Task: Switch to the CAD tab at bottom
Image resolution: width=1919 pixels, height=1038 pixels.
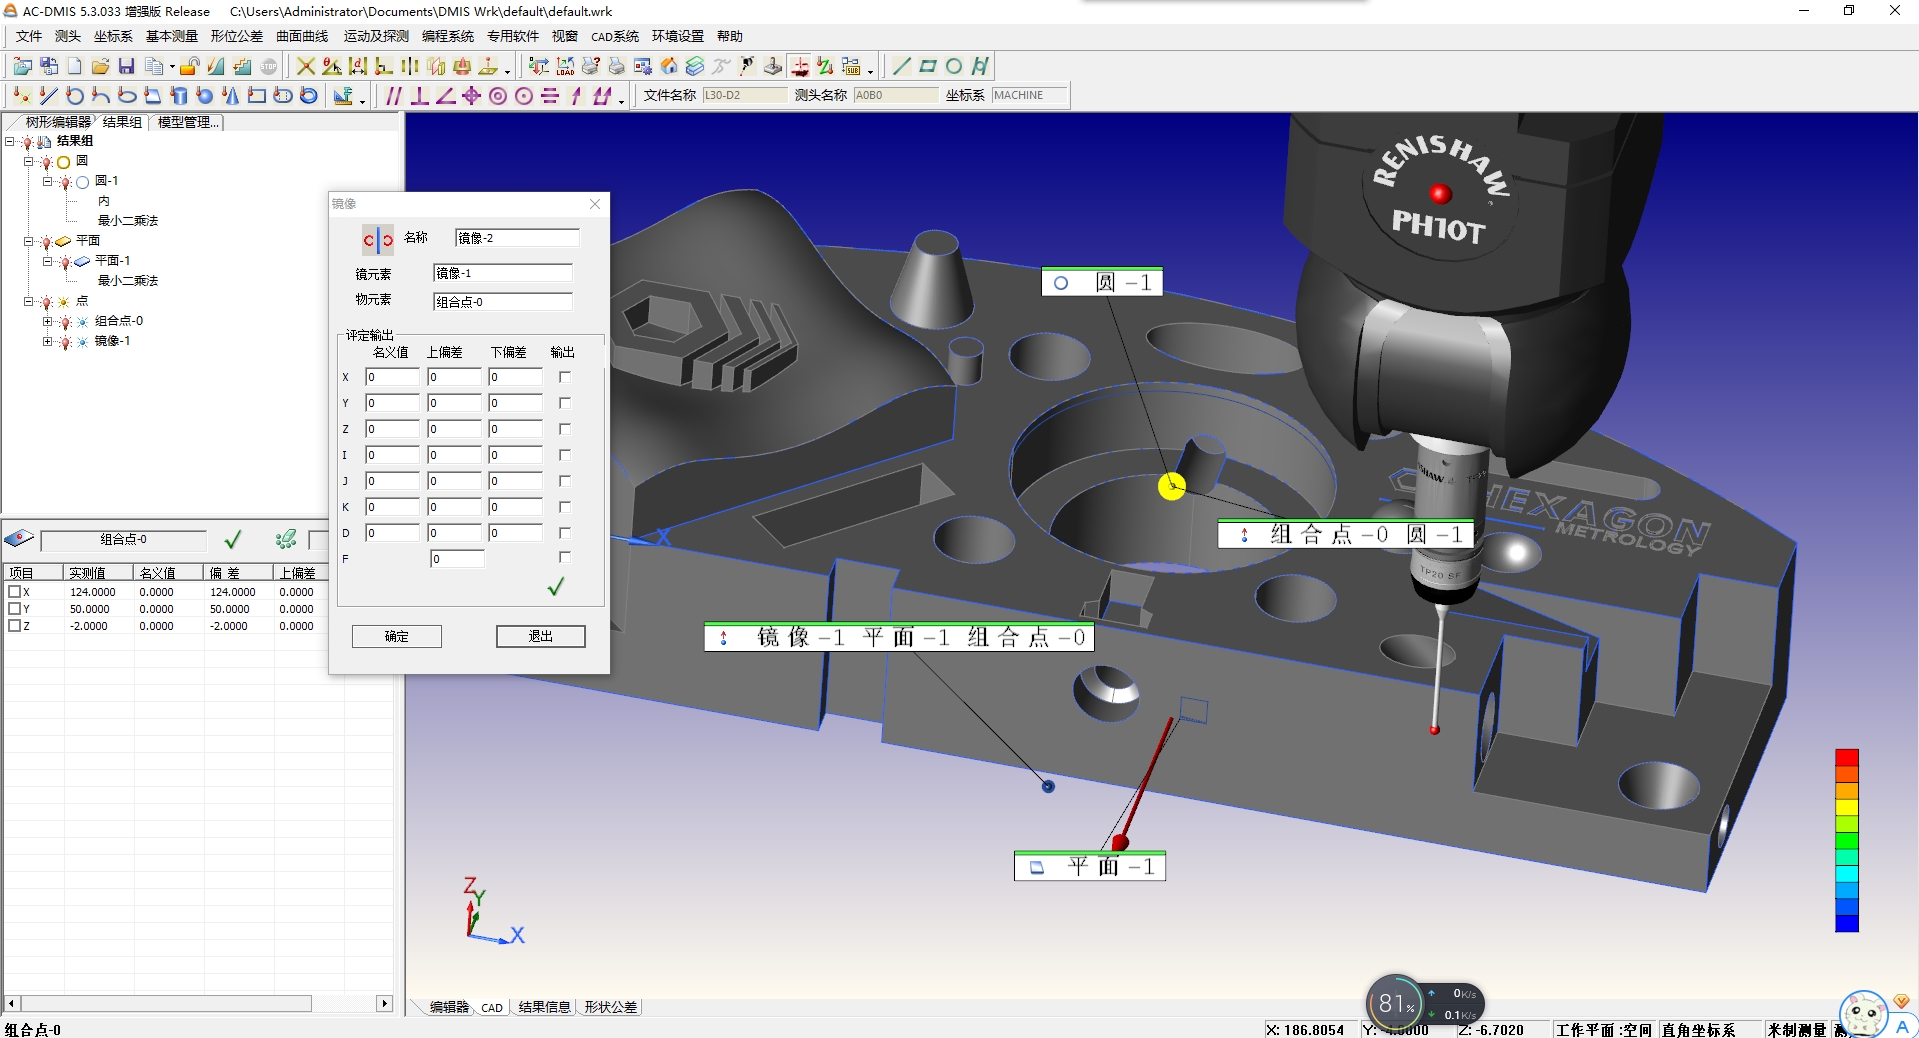Action: [492, 1008]
